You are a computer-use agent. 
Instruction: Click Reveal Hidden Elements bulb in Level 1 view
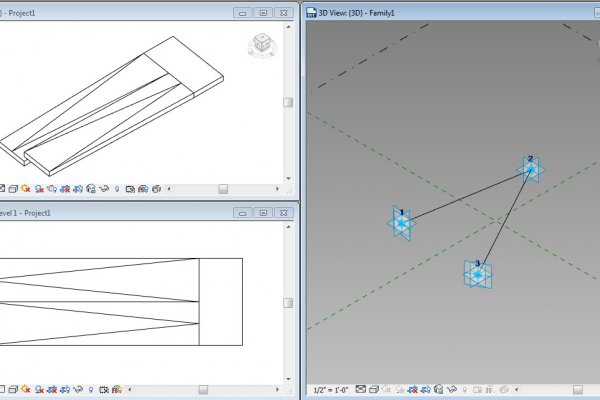coord(91,388)
